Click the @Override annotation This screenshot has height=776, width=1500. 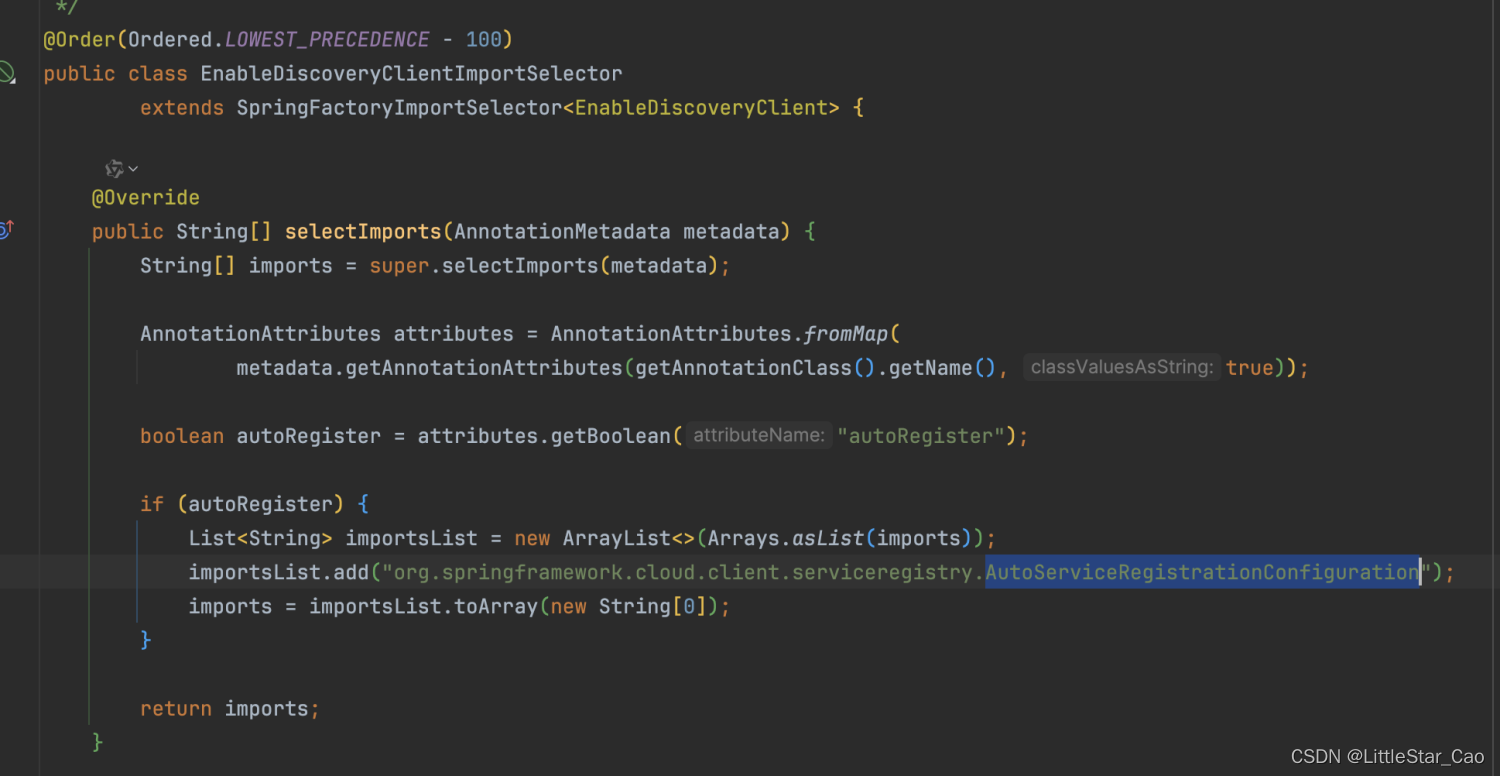pyautogui.click(x=146, y=198)
